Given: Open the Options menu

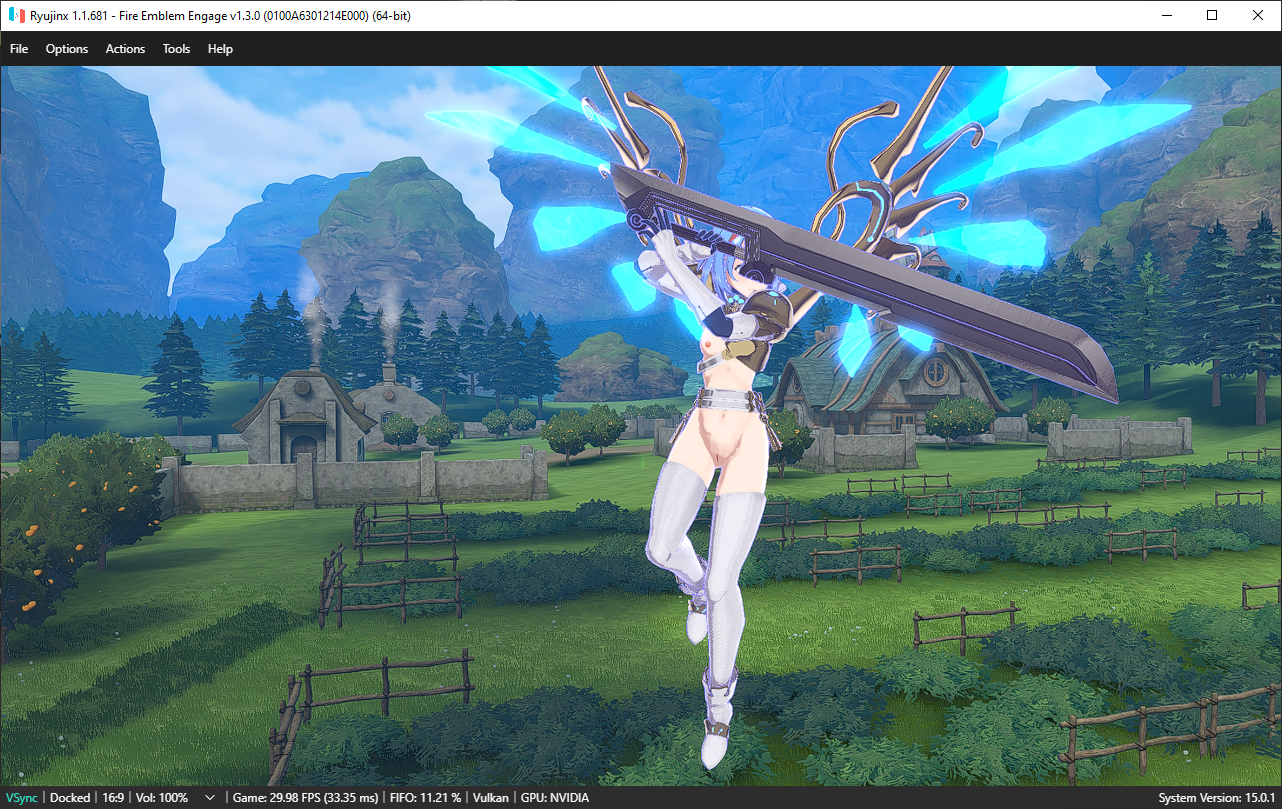Looking at the screenshot, I should click(x=67, y=49).
